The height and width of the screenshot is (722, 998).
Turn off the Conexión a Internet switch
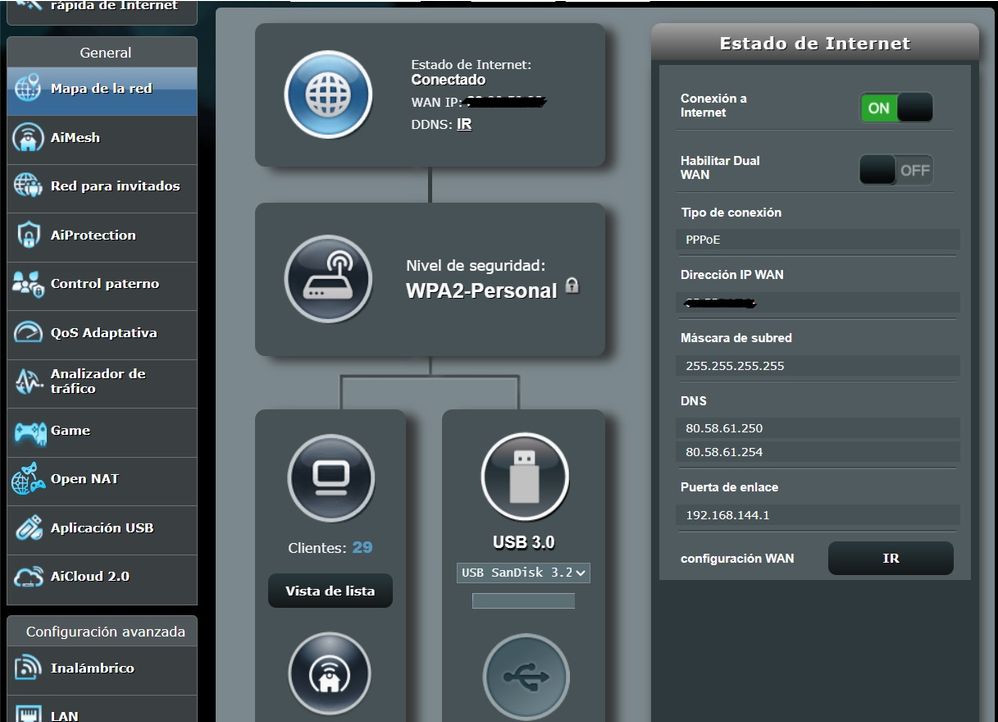pyautogui.click(x=896, y=108)
